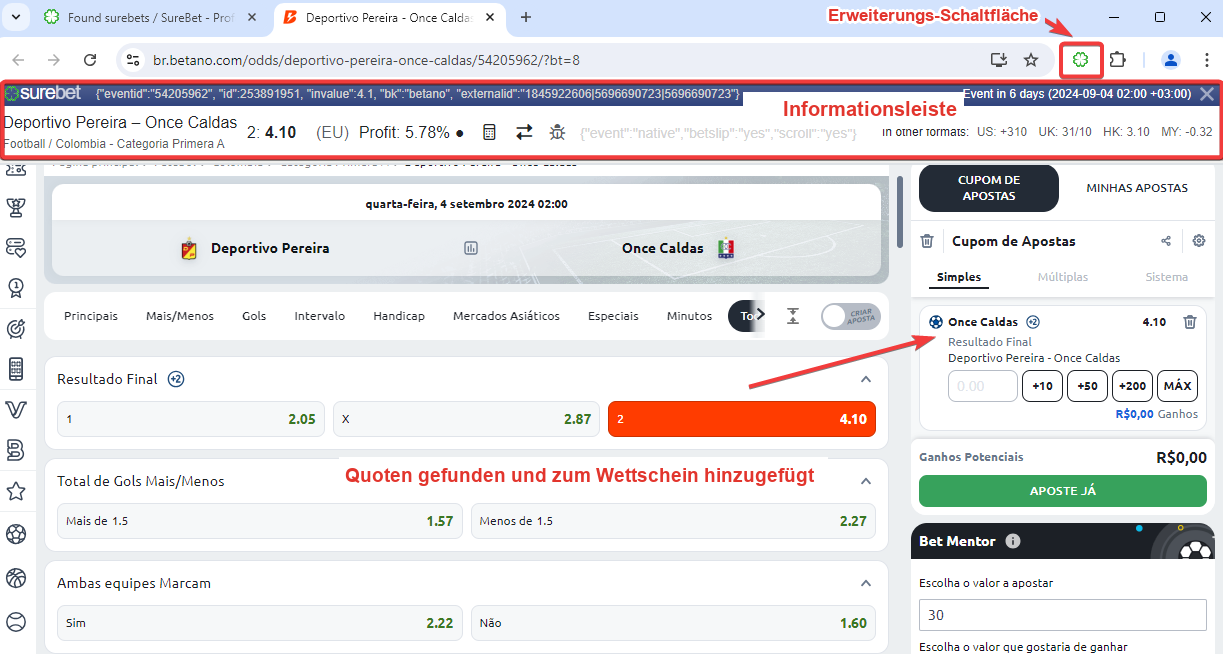Image resolution: width=1223 pixels, height=654 pixels.
Task: Click the +2 badge beside Resultado Final
Action: coord(176,379)
